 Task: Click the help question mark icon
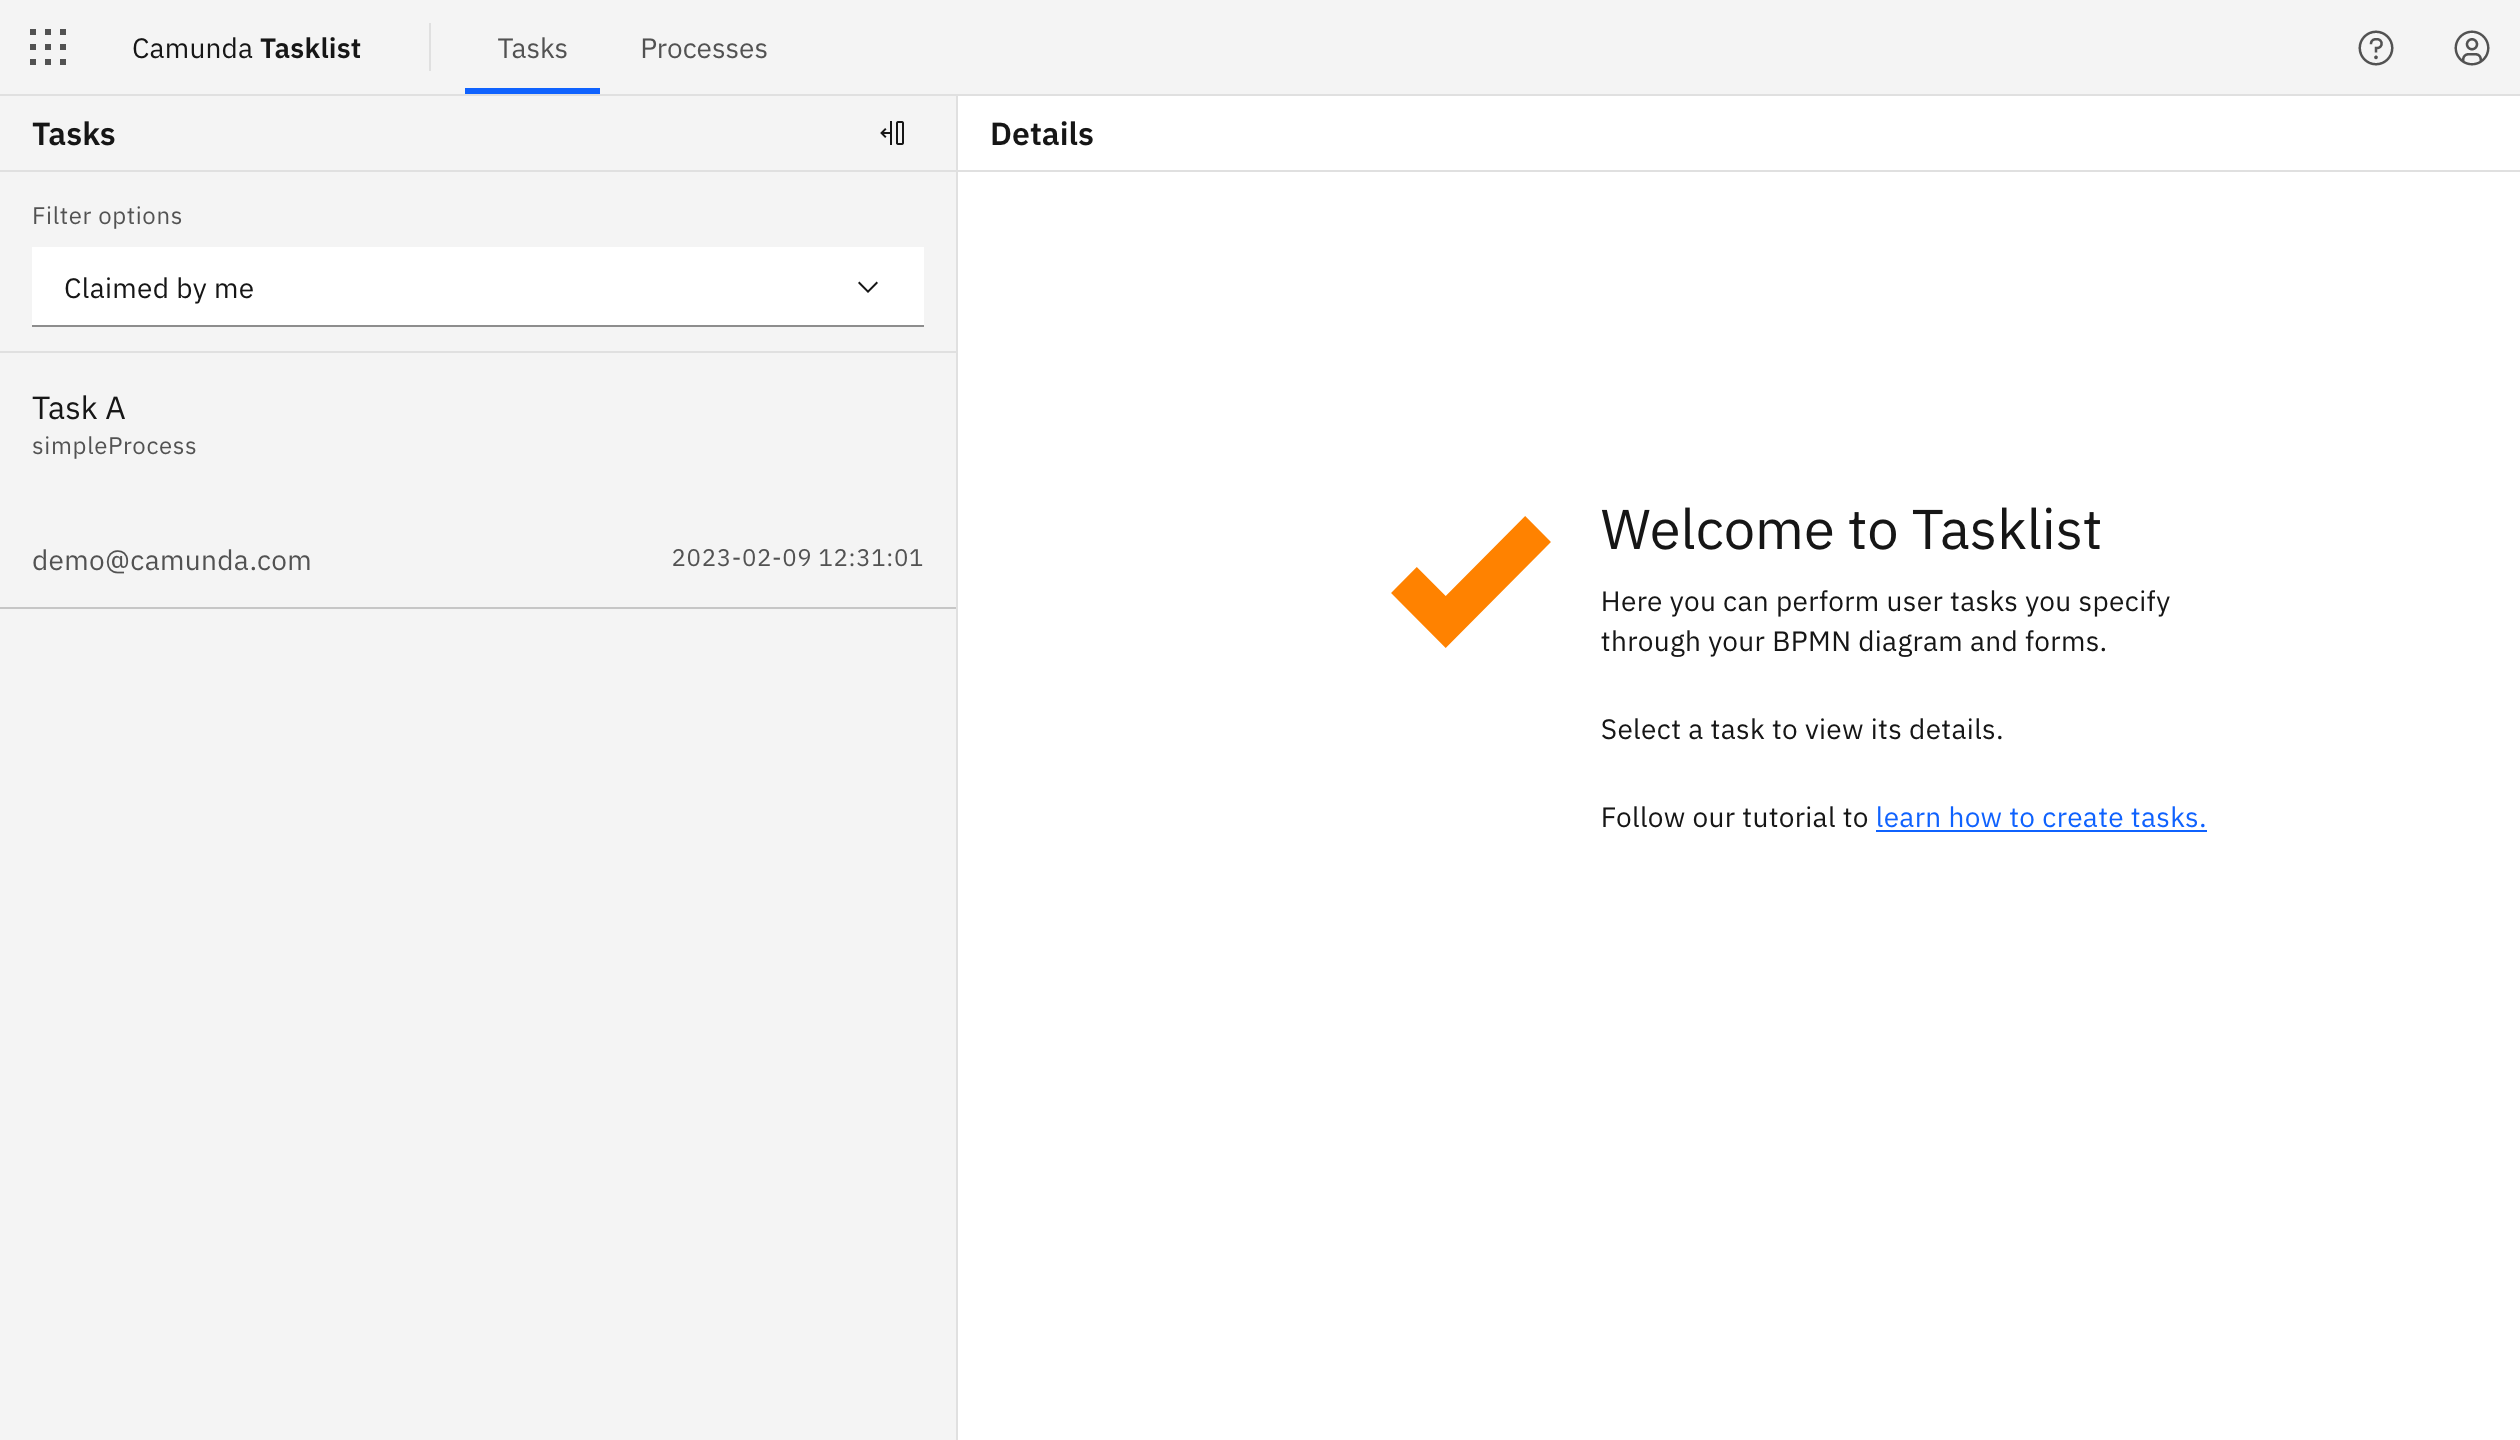pos(2375,47)
